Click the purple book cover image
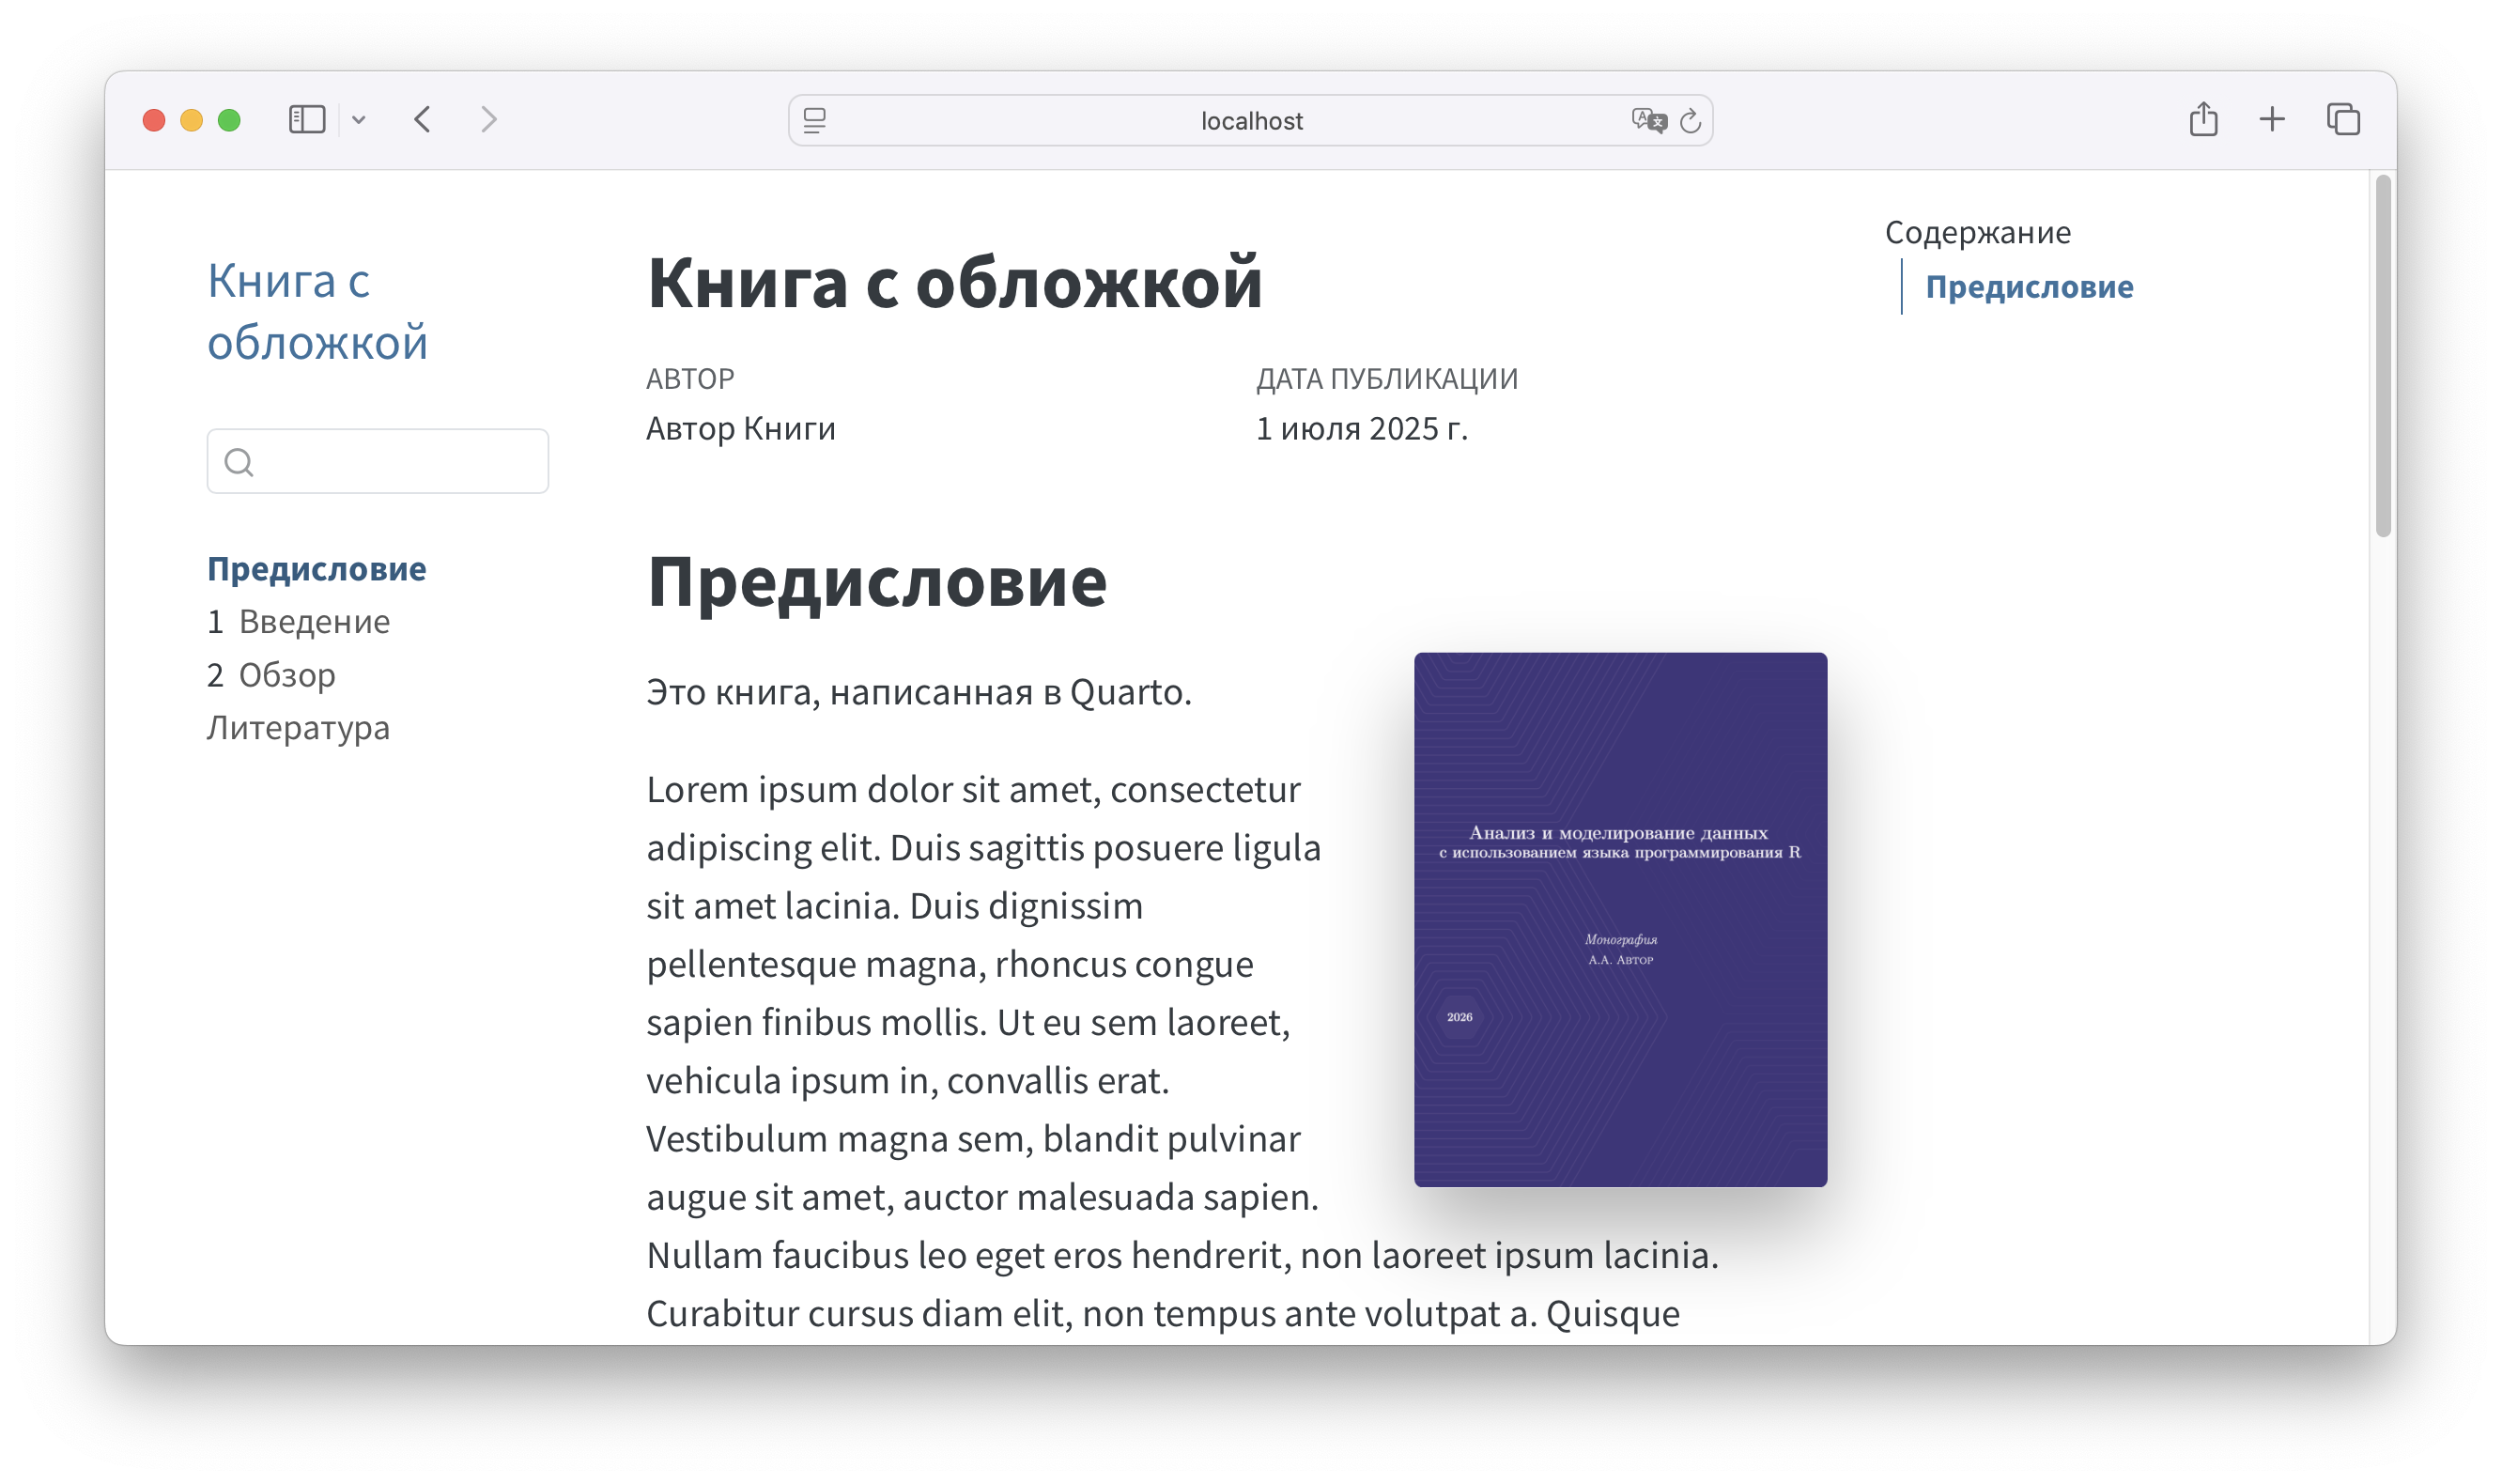Image resolution: width=2502 pixels, height=1484 pixels. [x=1619, y=919]
